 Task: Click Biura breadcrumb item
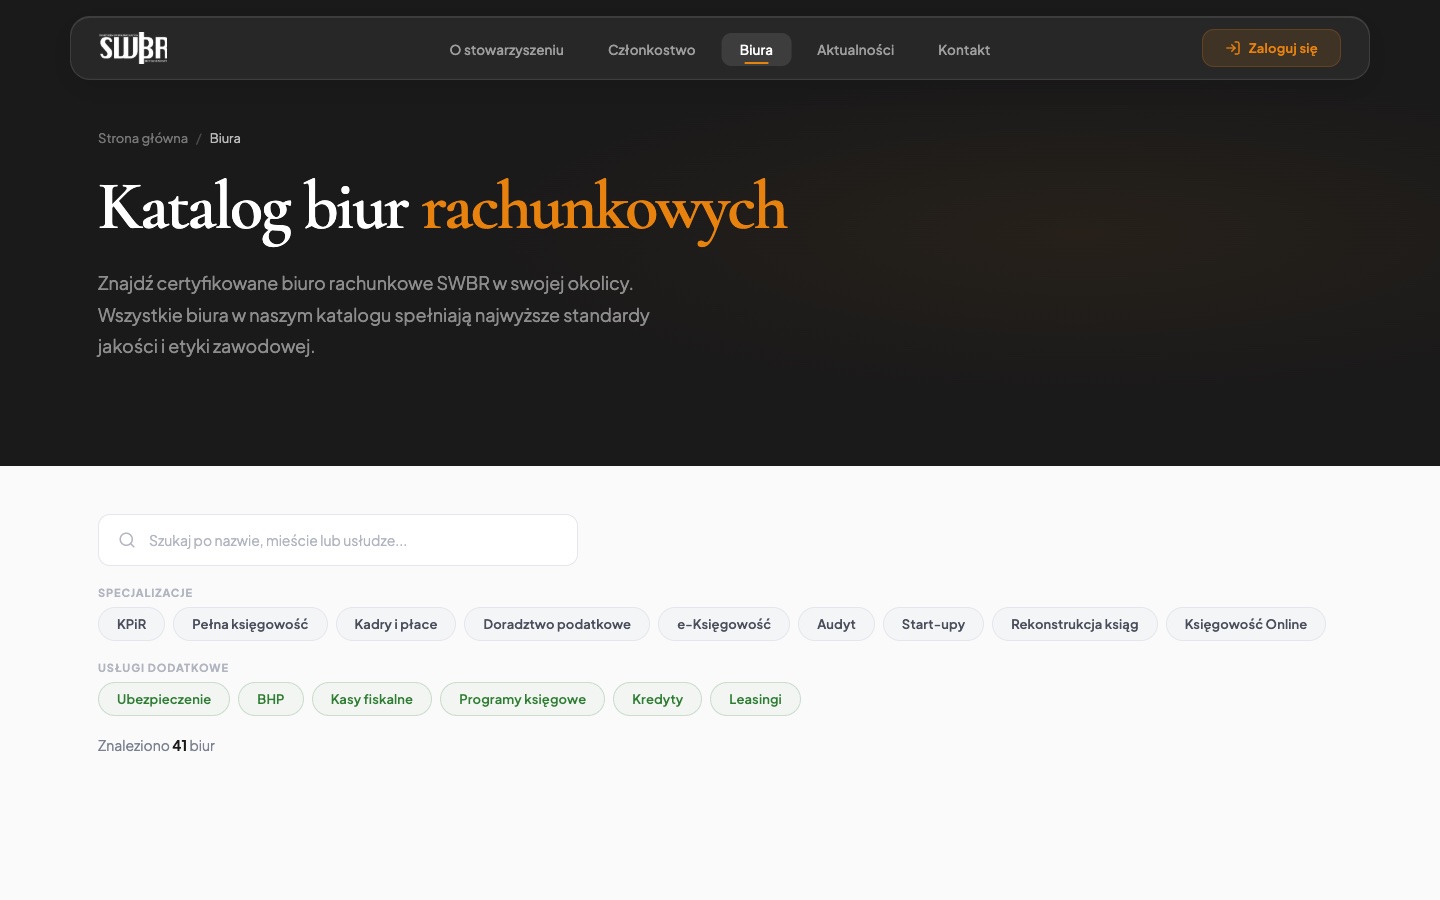pyautogui.click(x=225, y=138)
